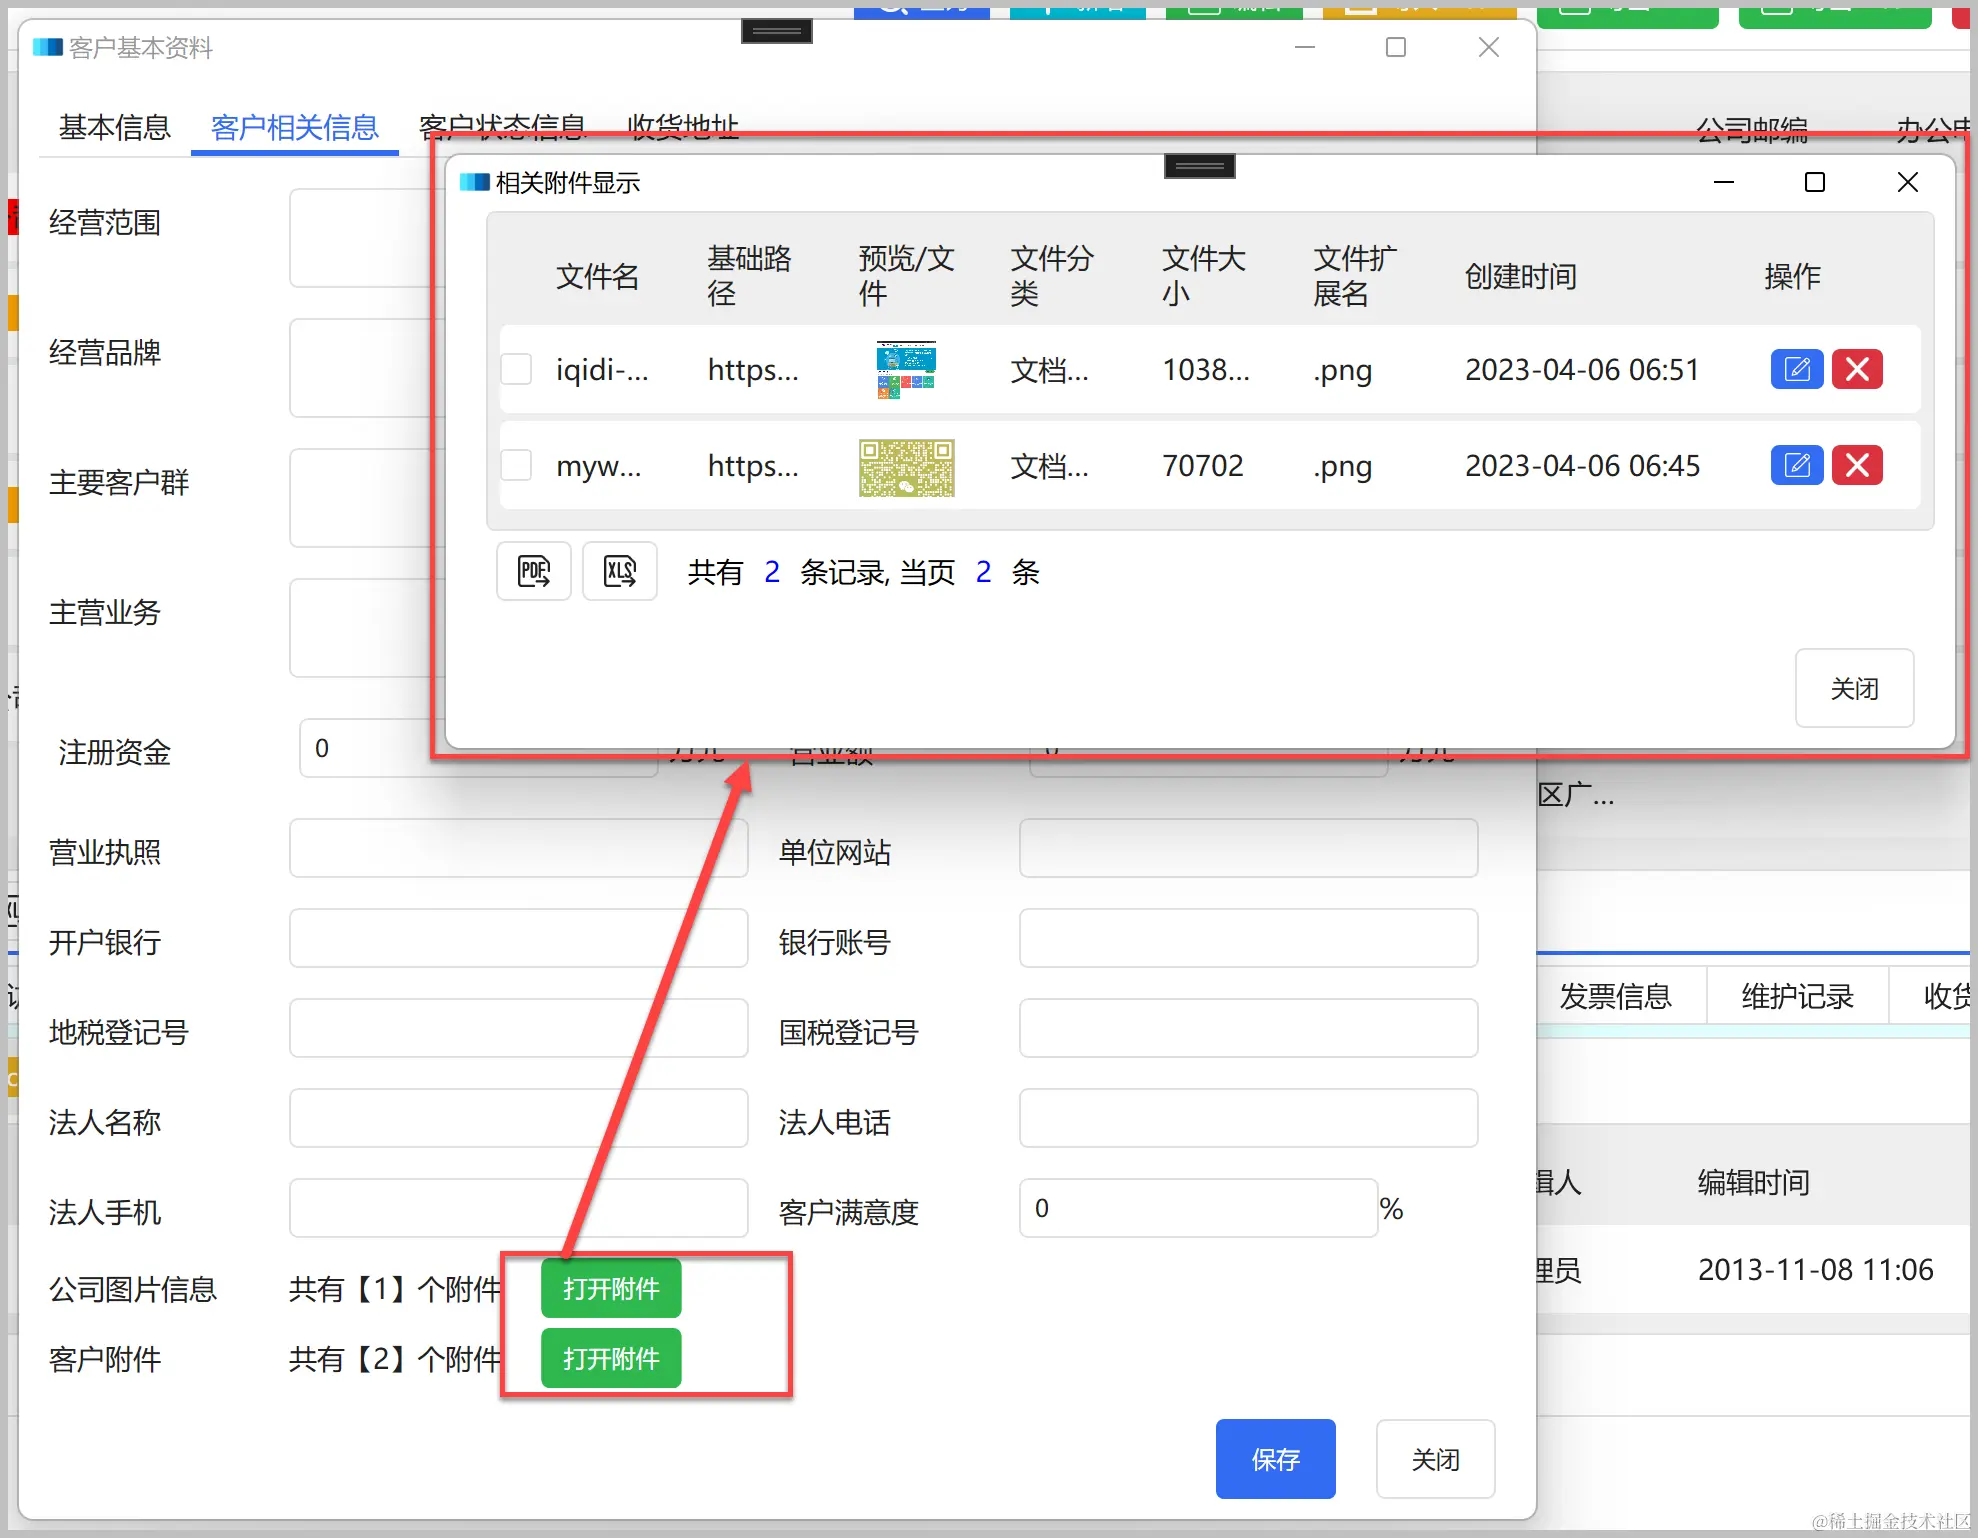Export attachment list to XLS
Viewport: 1978px width, 1538px height.
pyautogui.click(x=619, y=571)
